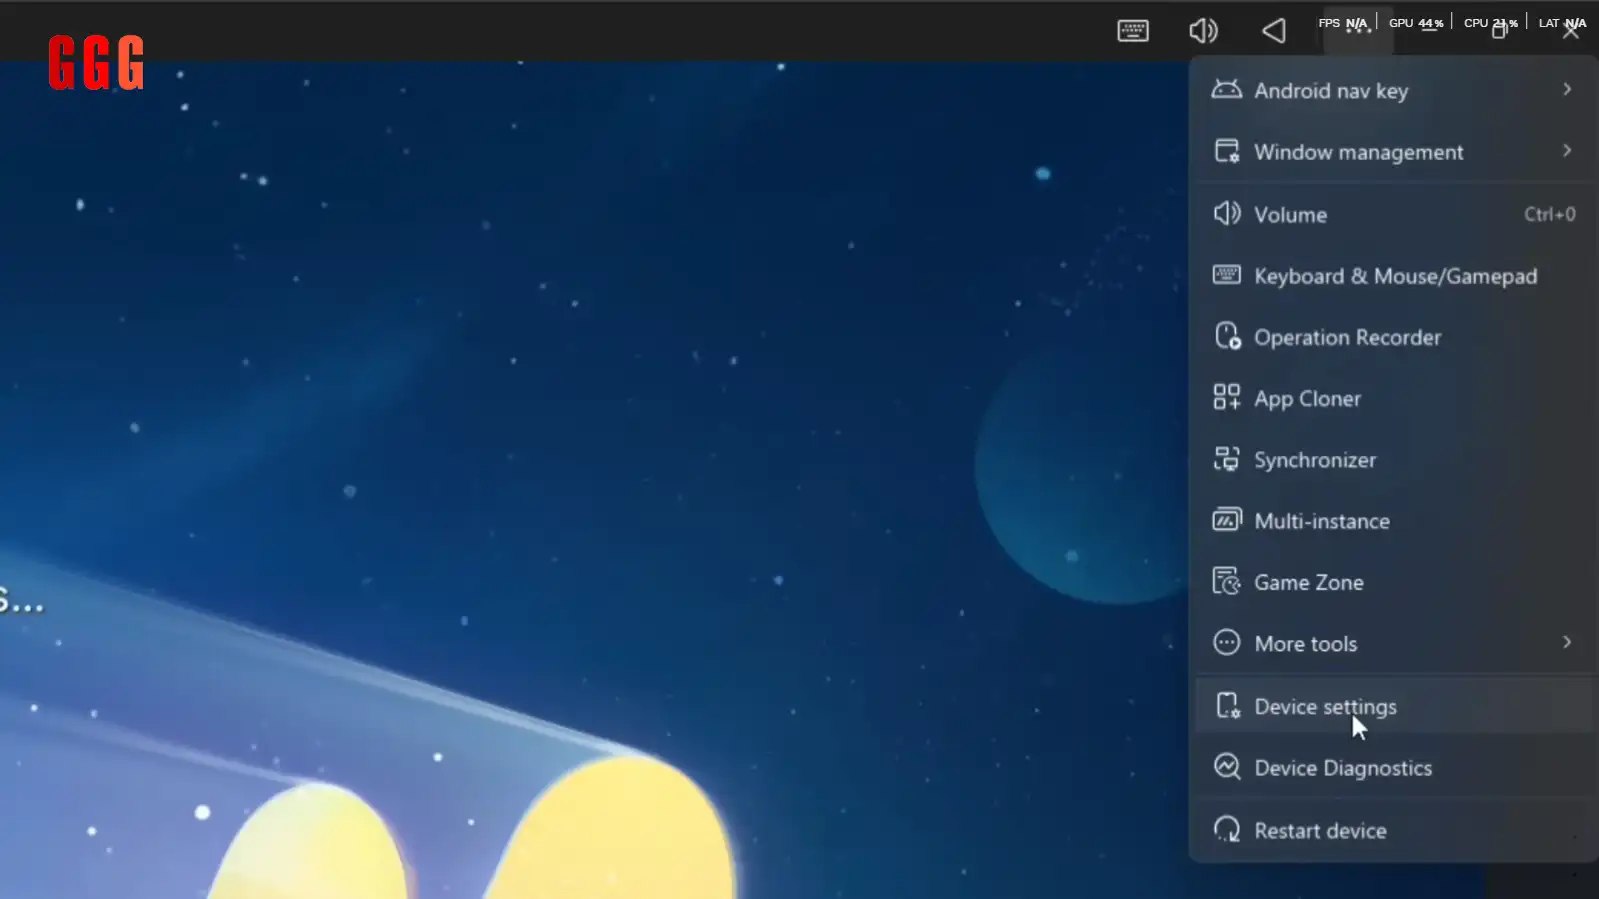Expand the More tools submenu arrow
The image size is (1599, 899).
click(1567, 642)
